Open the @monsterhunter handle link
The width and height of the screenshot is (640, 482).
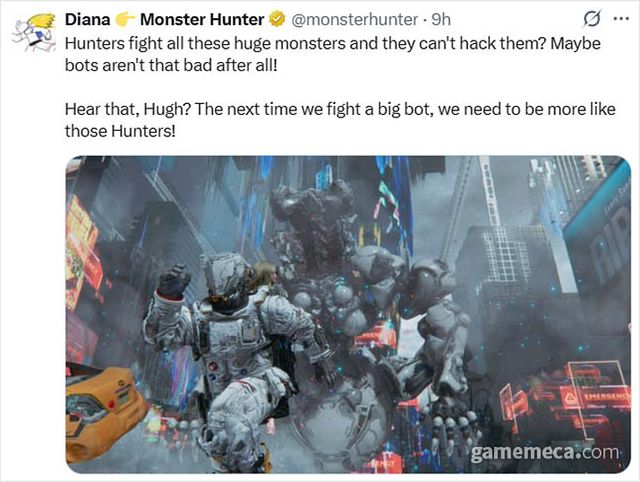point(354,20)
